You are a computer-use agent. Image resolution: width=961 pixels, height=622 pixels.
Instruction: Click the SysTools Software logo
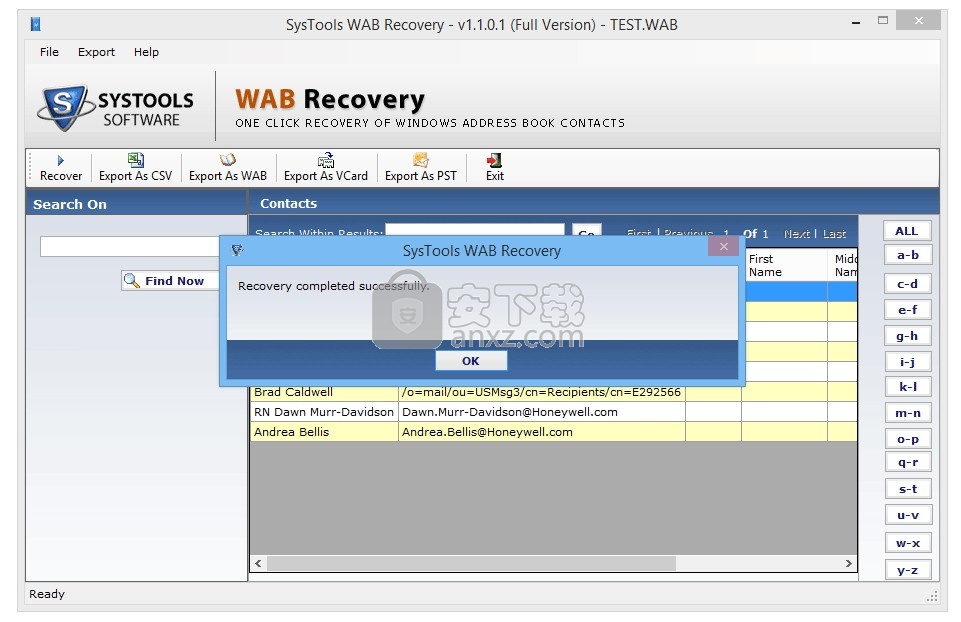(116, 108)
